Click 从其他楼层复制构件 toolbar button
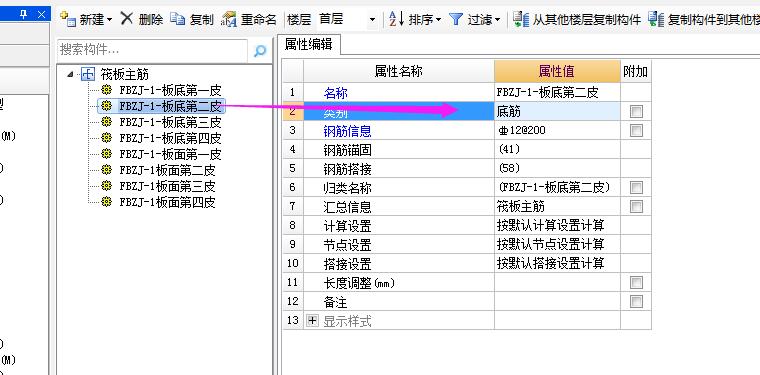 tap(577, 19)
